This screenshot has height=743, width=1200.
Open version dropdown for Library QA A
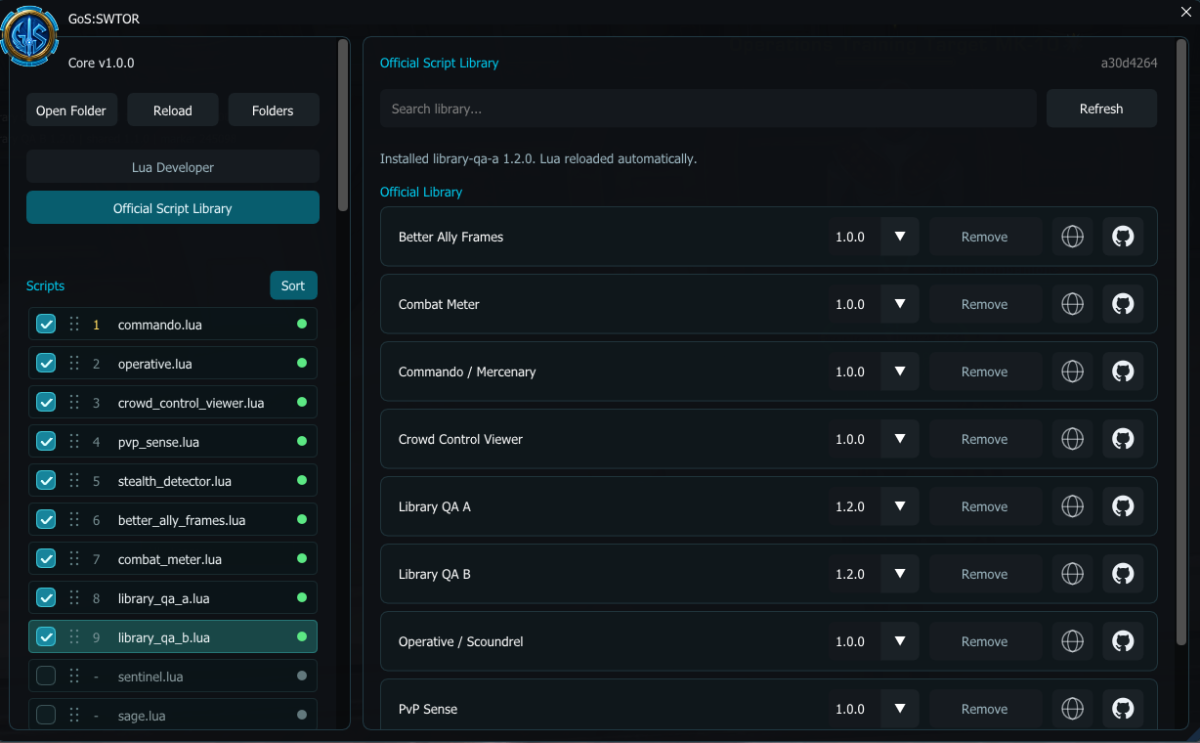(900, 507)
